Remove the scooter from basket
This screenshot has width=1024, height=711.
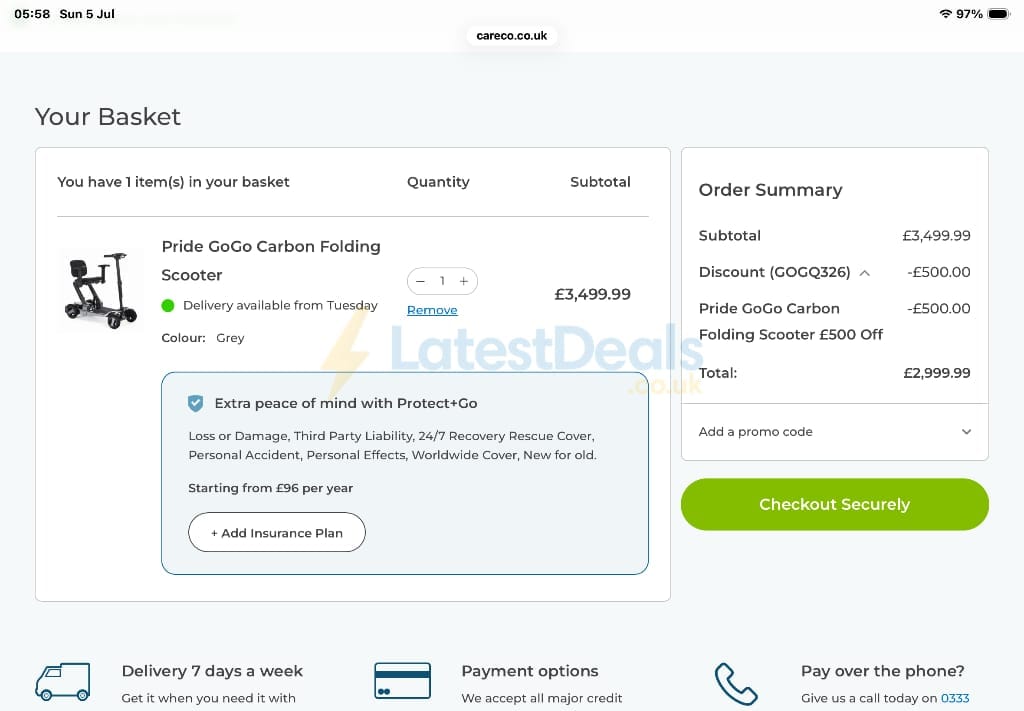[x=432, y=310]
